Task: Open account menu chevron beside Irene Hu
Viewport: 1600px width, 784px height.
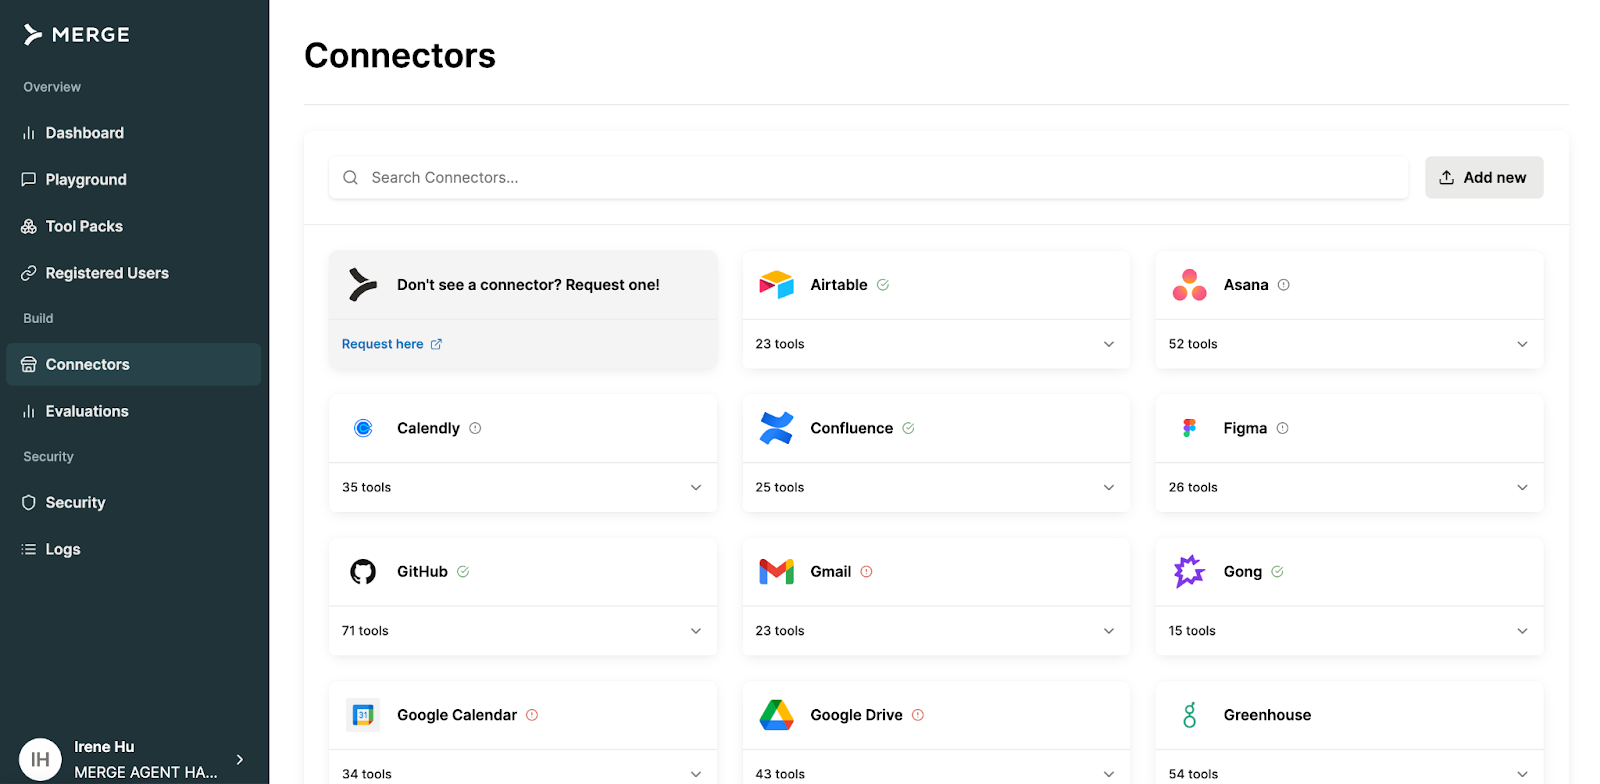Action: pyautogui.click(x=240, y=760)
